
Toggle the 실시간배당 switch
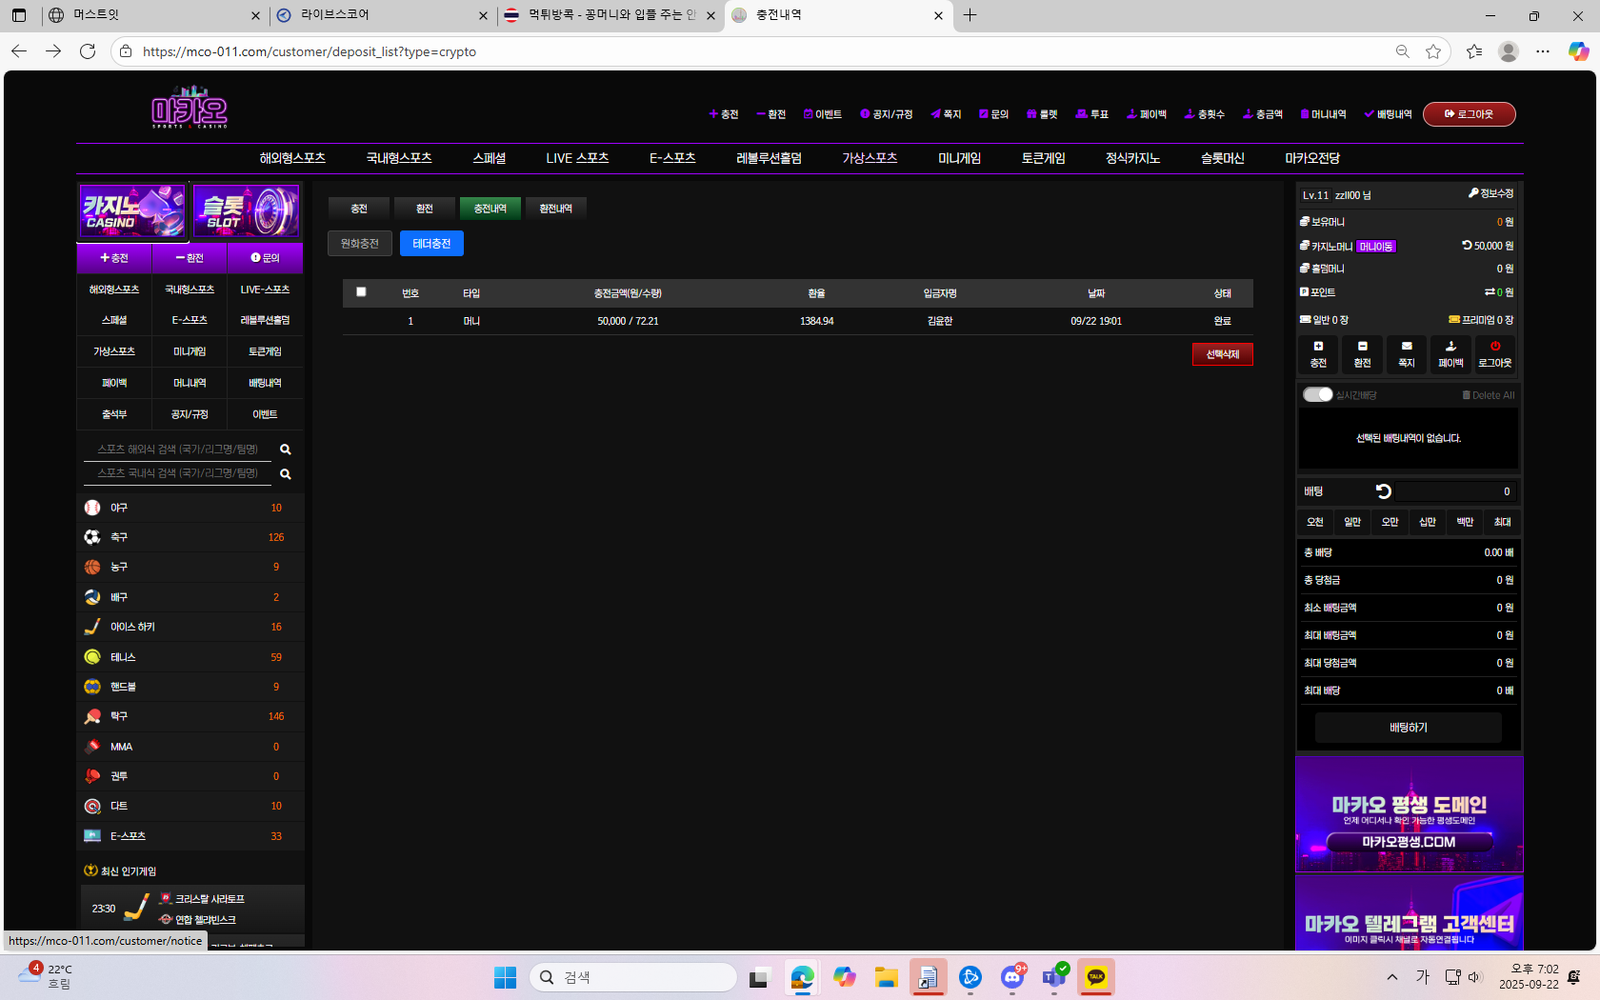pyautogui.click(x=1317, y=395)
